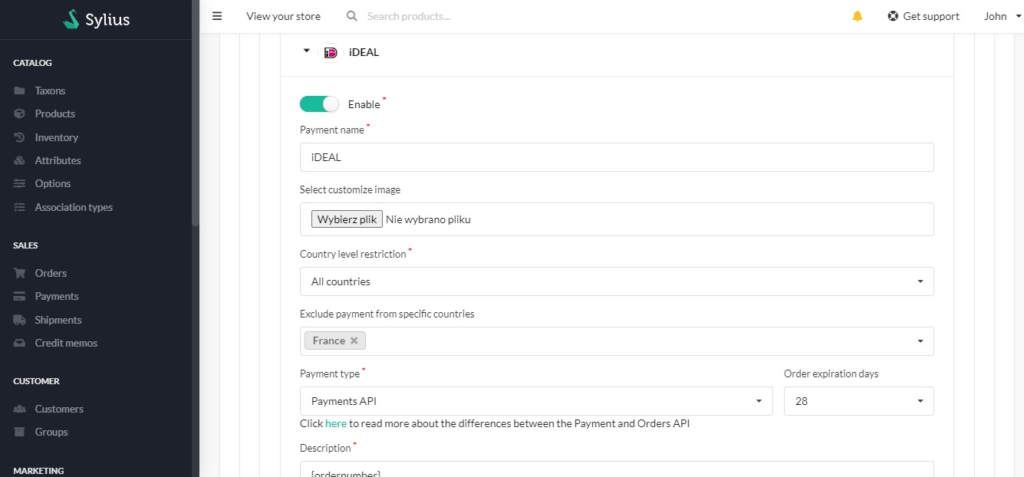Image resolution: width=1024 pixels, height=477 pixels.
Task: Open Country level restriction dropdown
Action: (616, 282)
